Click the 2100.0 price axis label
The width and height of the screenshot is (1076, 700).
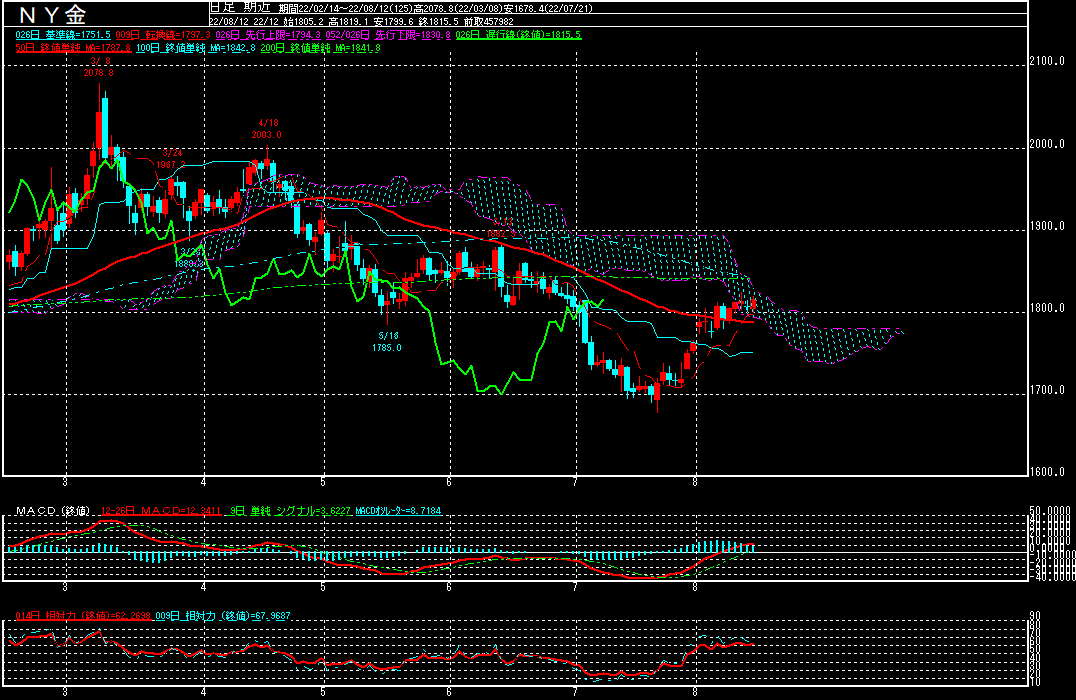click(1047, 61)
